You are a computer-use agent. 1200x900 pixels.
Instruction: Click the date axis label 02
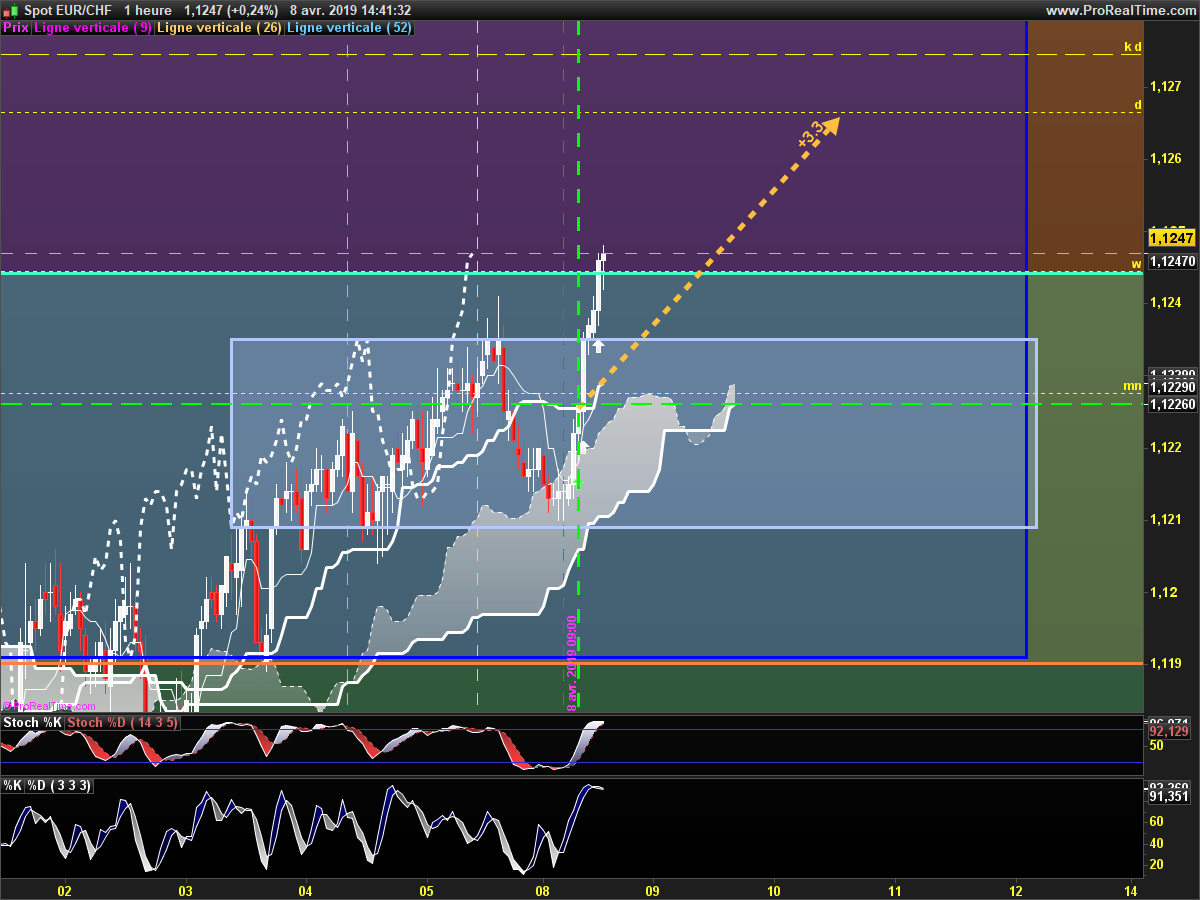click(x=65, y=889)
